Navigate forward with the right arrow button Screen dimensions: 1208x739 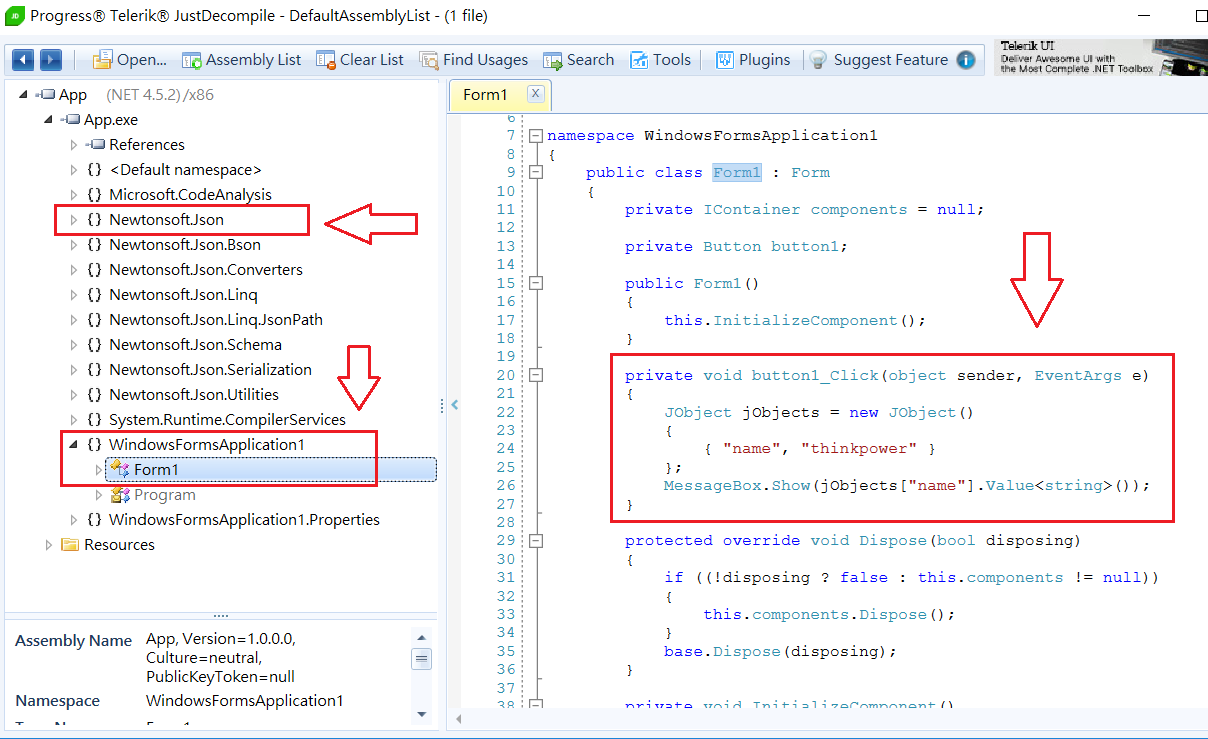50,60
